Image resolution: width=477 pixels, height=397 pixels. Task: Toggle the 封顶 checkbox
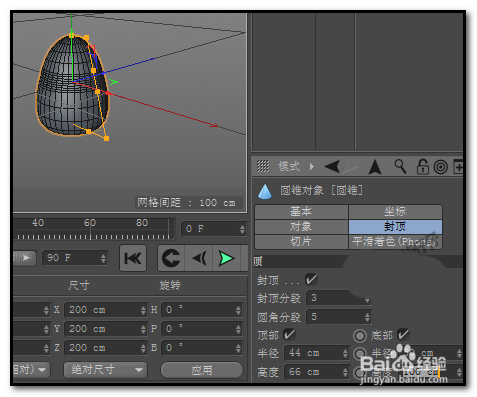click(x=311, y=279)
